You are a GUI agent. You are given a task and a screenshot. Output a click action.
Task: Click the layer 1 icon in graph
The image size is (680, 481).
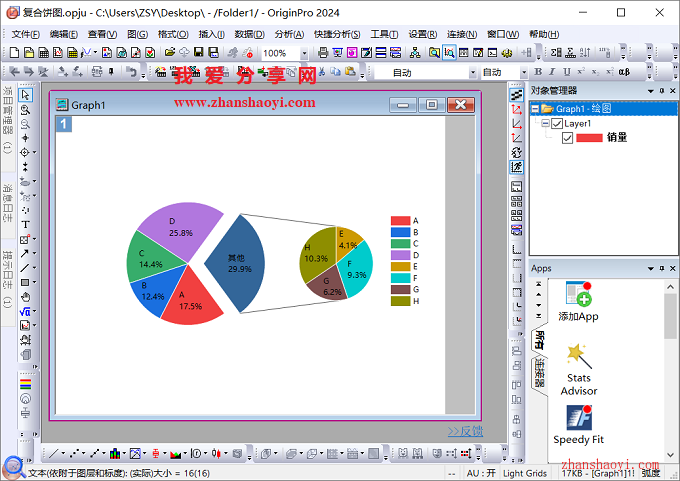tap(64, 124)
